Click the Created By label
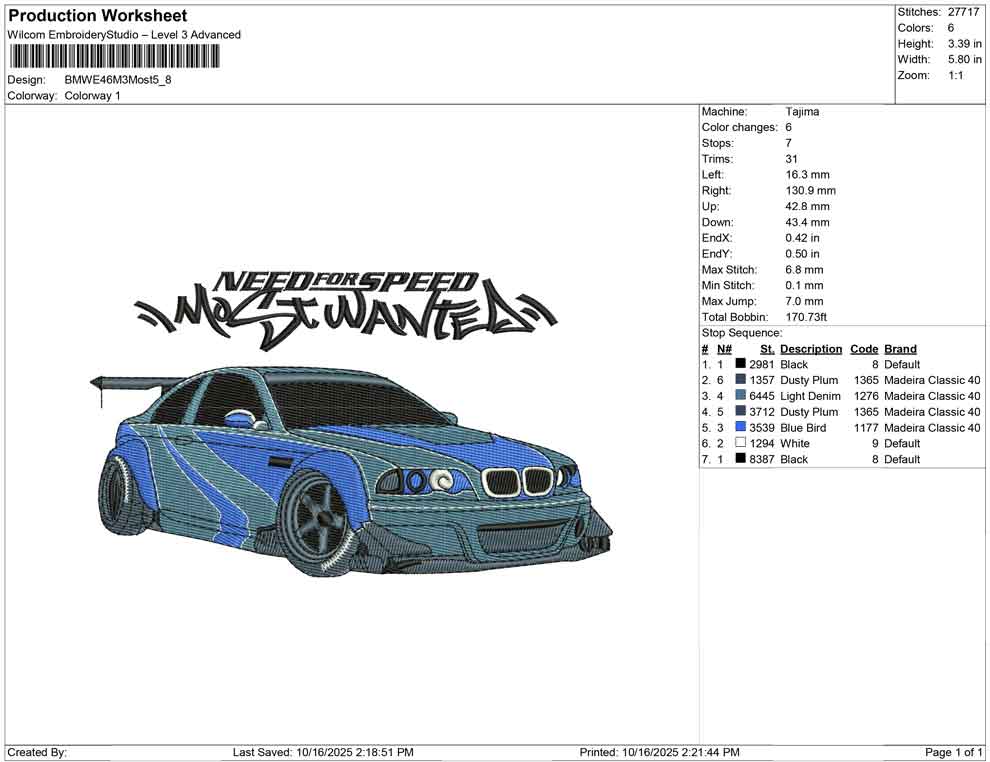Viewport: 990px width, 762px height. [37, 752]
